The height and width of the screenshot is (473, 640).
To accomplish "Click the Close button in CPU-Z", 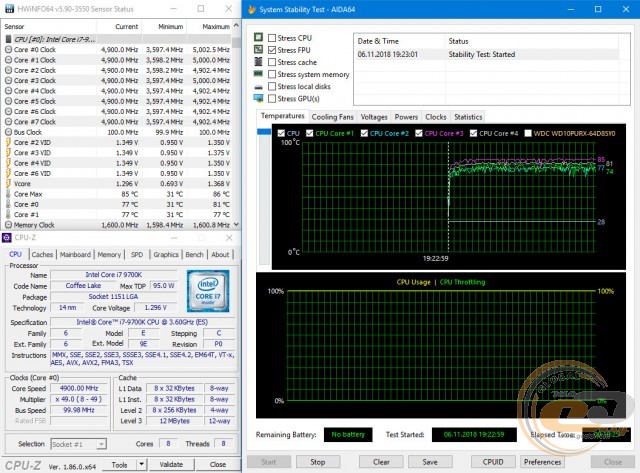I will click(x=218, y=464).
